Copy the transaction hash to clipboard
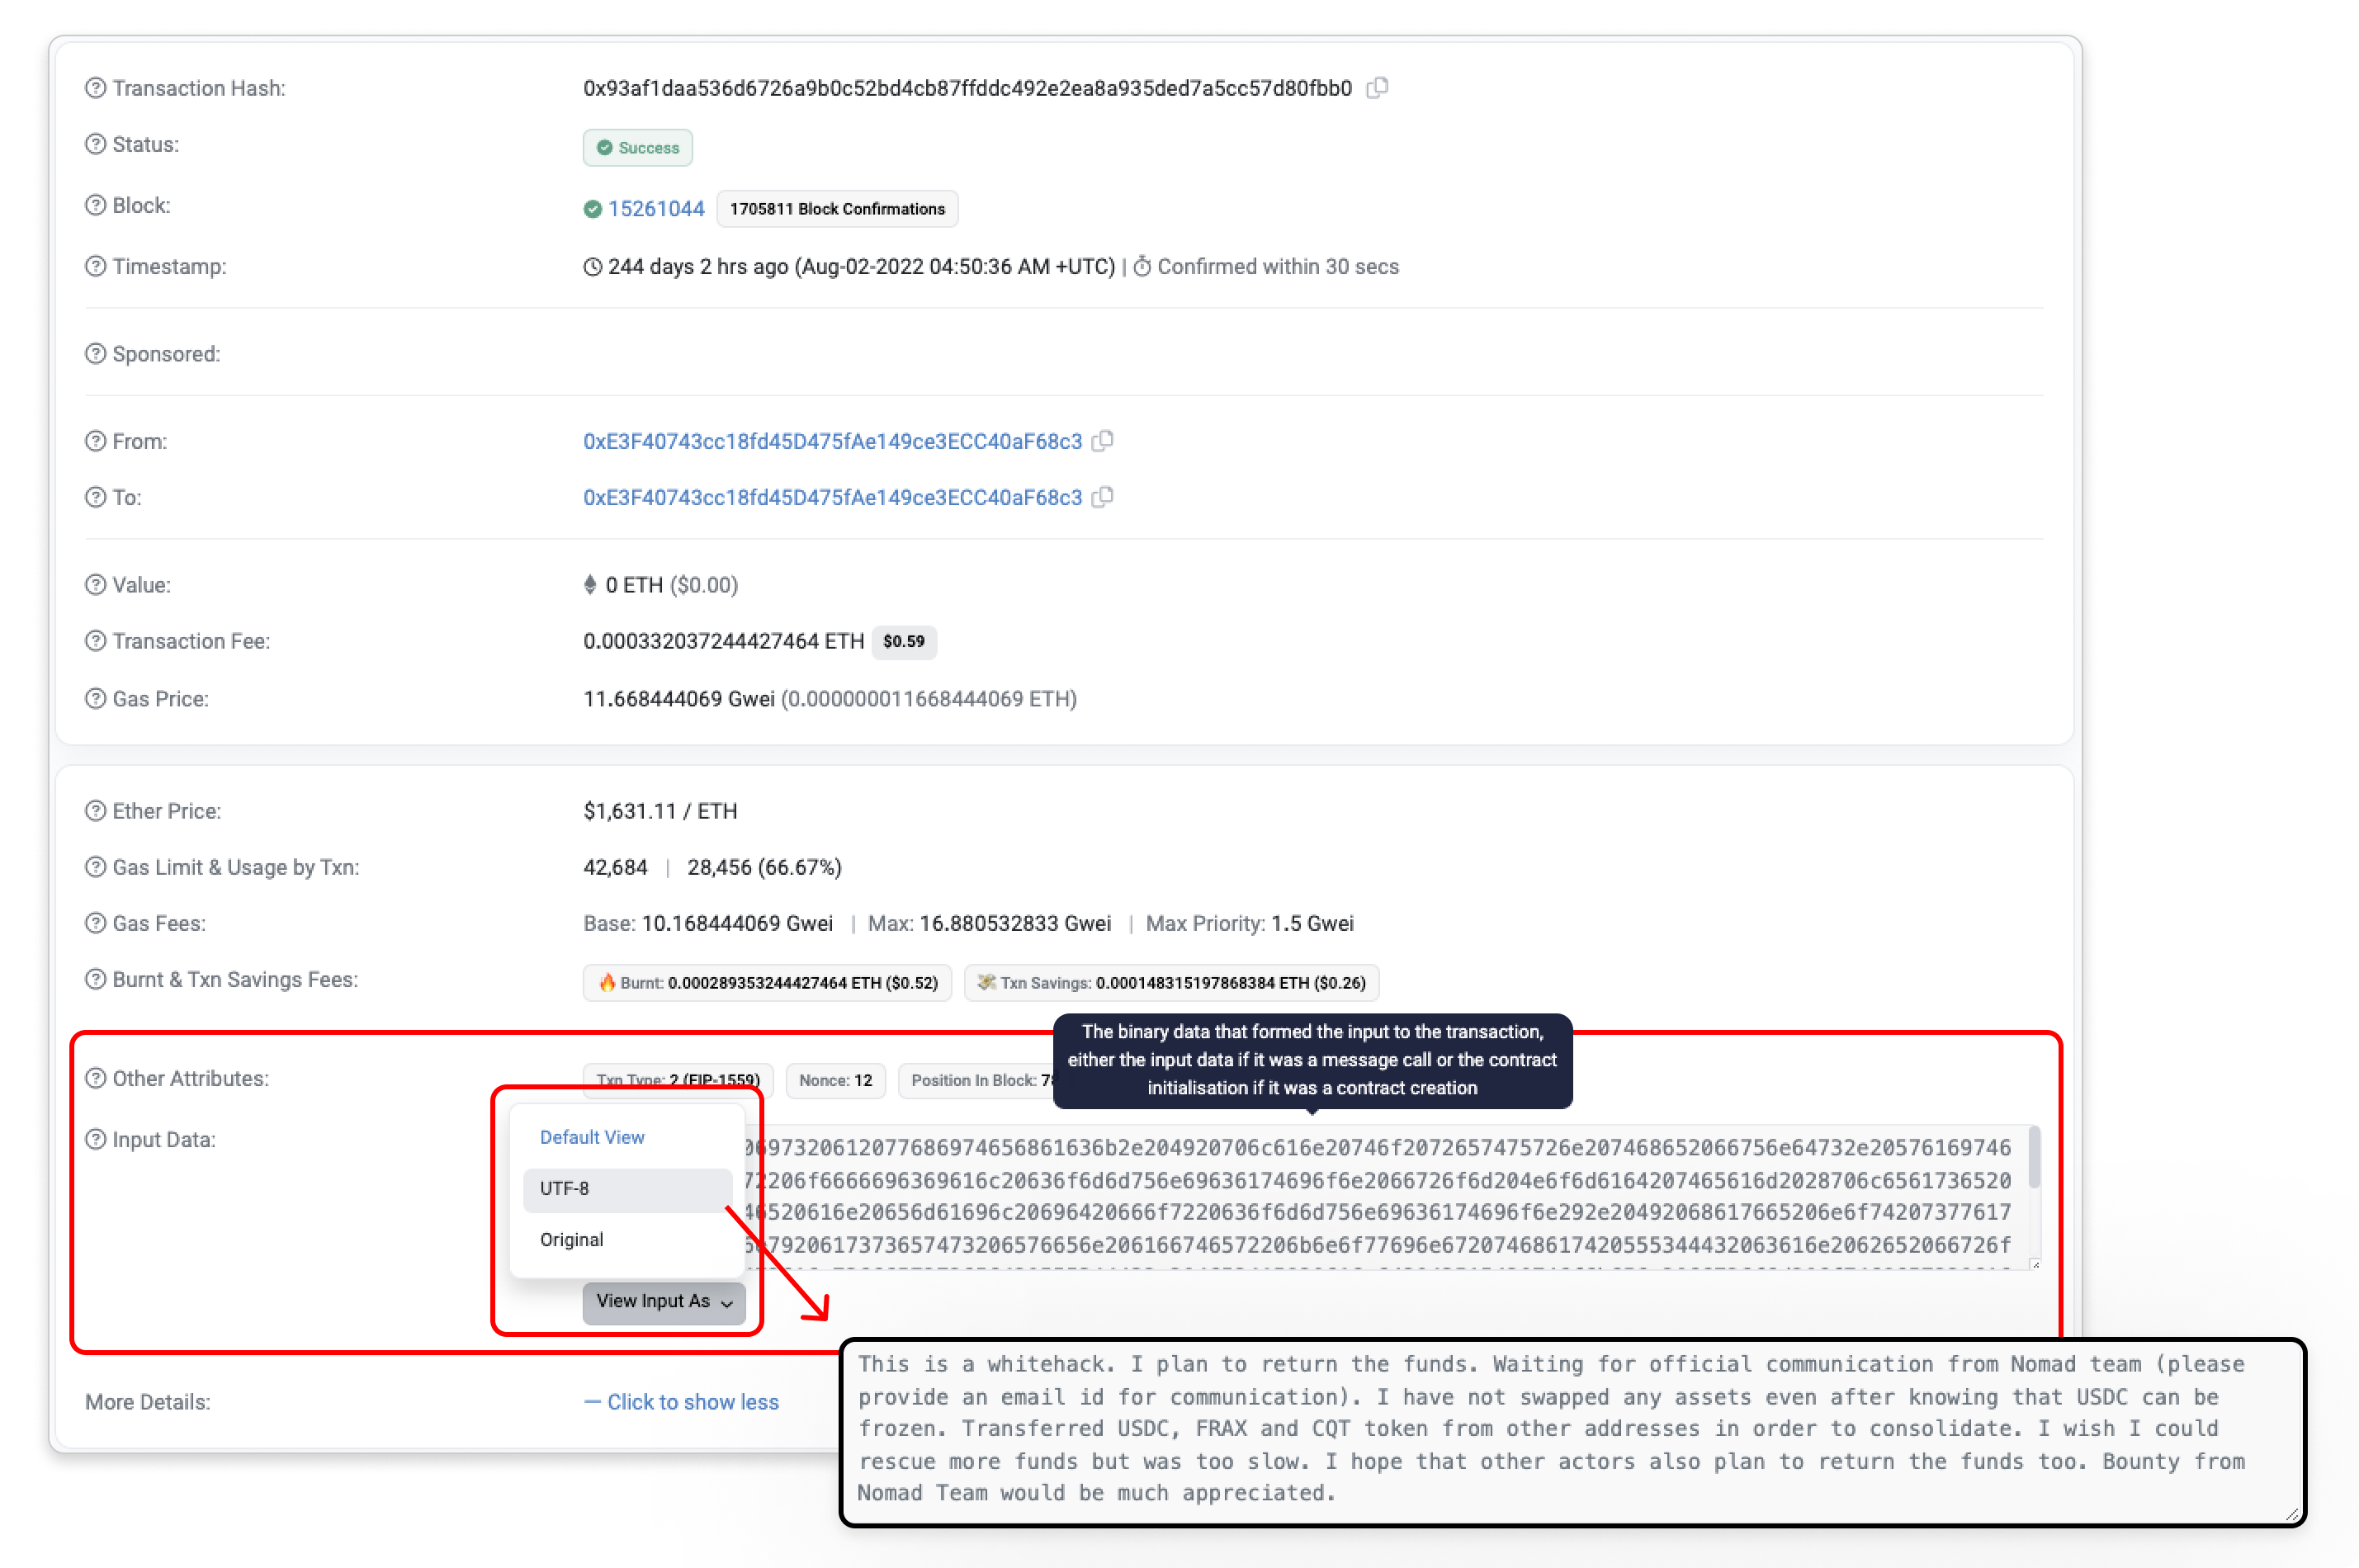The height and width of the screenshot is (1568, 2359). (x=1377, y=88)
